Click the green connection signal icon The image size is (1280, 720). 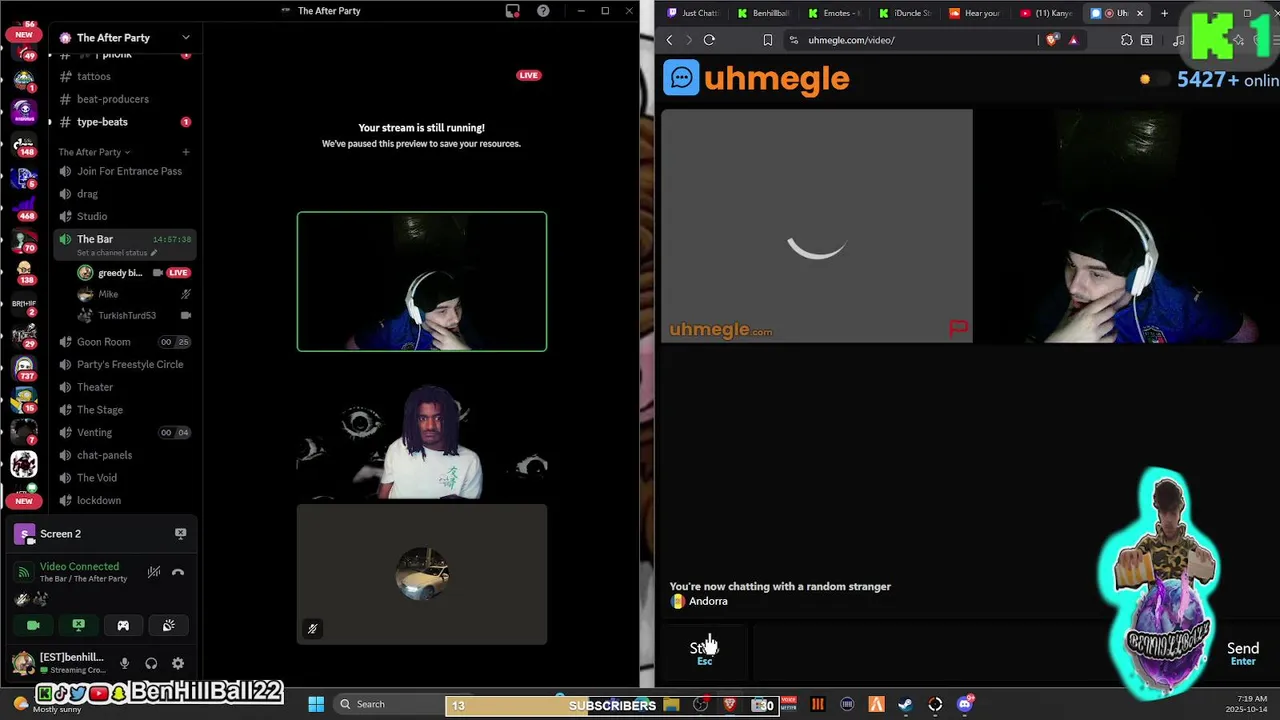click(x=24, y=572)
